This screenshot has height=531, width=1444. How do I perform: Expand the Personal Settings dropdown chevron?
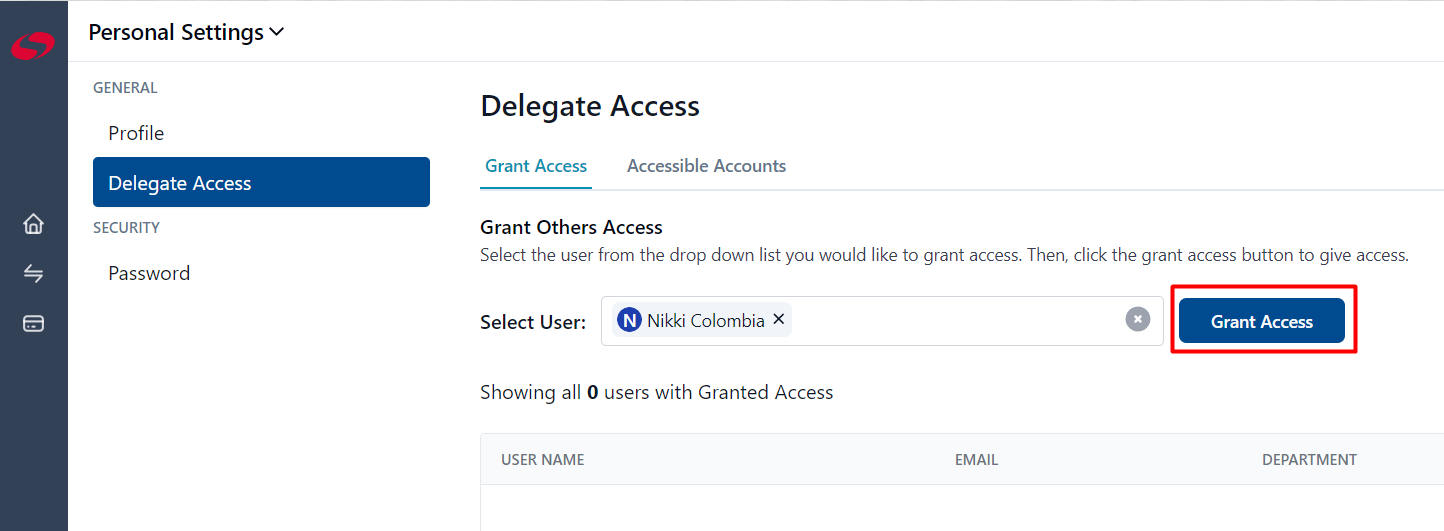click(x=277, y=32)
